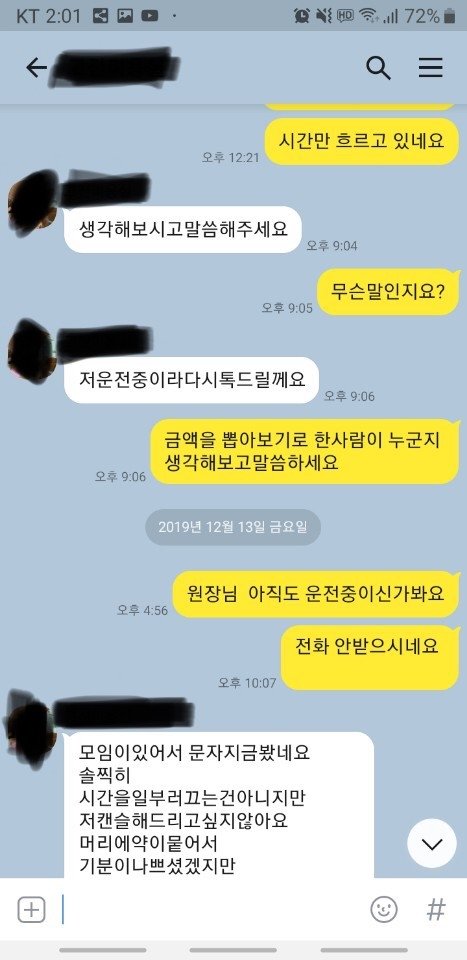Tap the '시간만 흐르고 있네요' message bubble
This screenshot has height=960, width=467.
coord(362,141)
